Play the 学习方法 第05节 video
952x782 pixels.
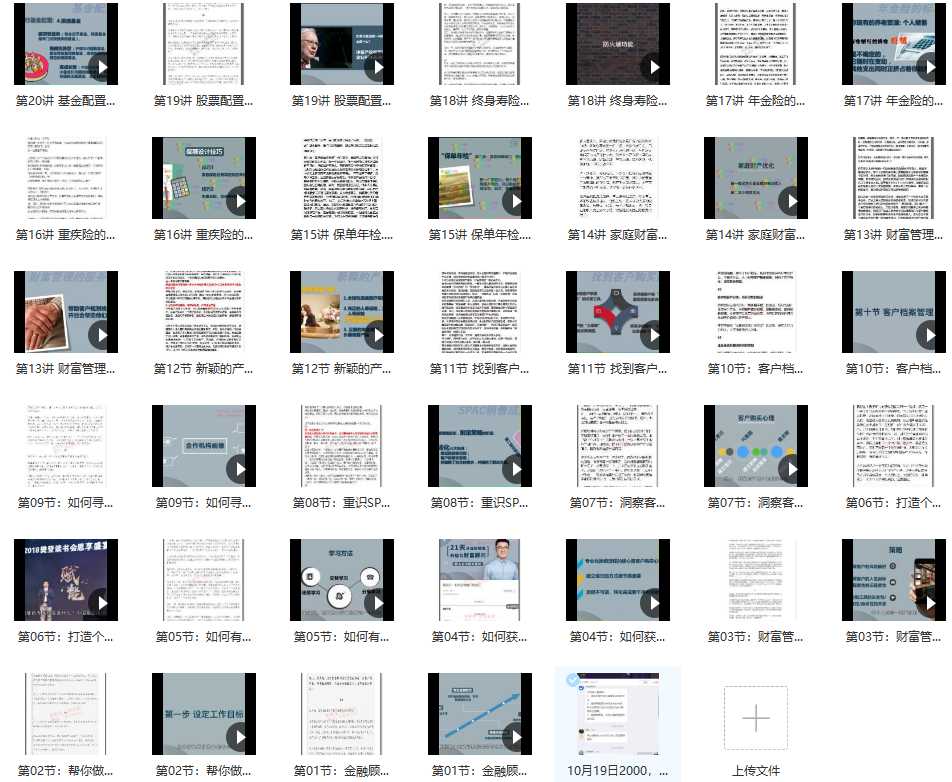point(377,604)
